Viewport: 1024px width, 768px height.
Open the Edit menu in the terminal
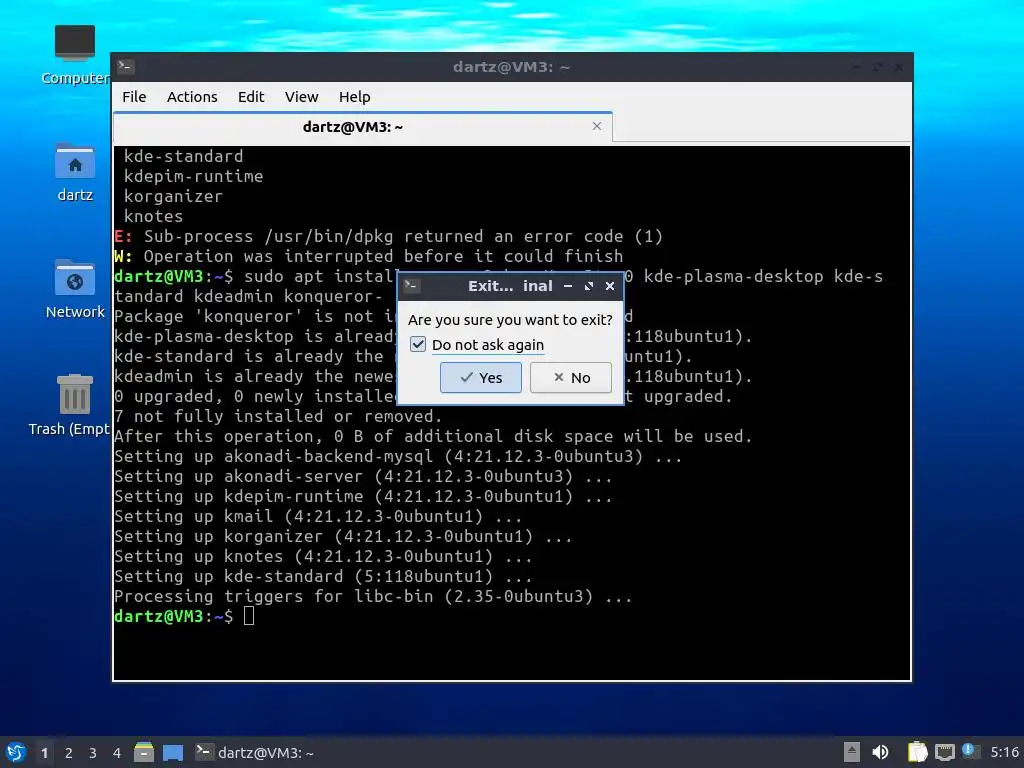251,97
